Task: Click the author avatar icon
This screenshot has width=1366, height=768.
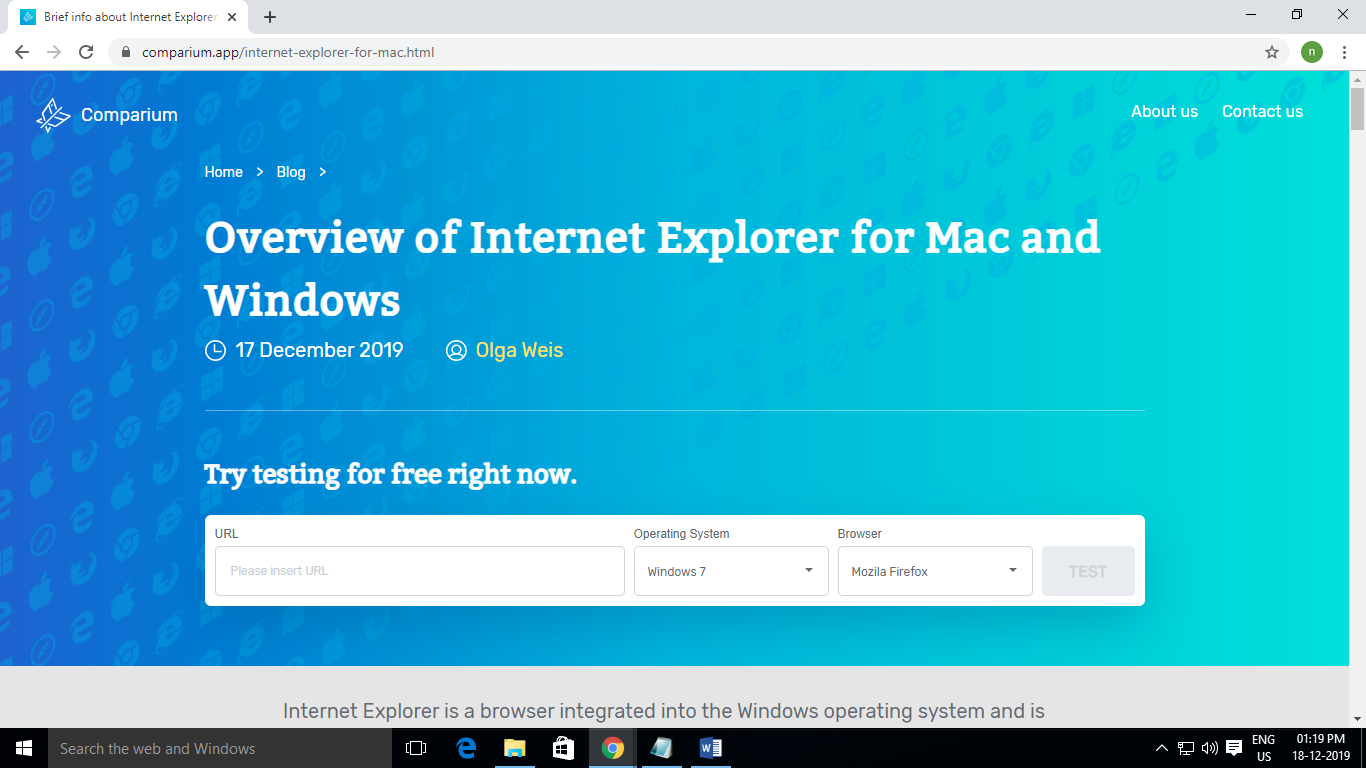Action: (456, 351)
